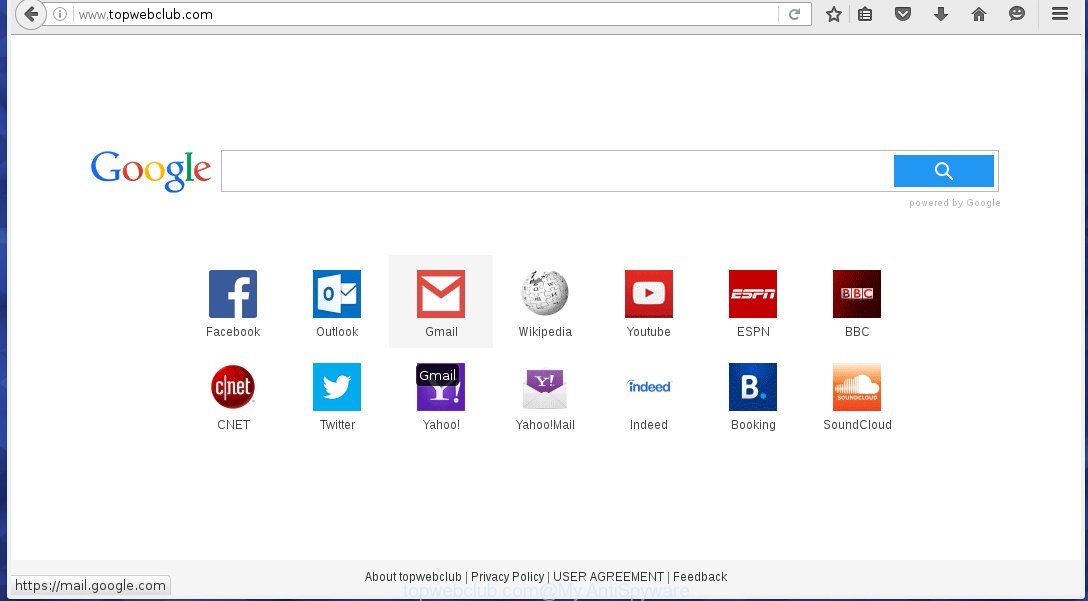Click the Gmail envelope icon
Image resolution: width=1088 pixels, height=601 pixels.
coord(441,294)
